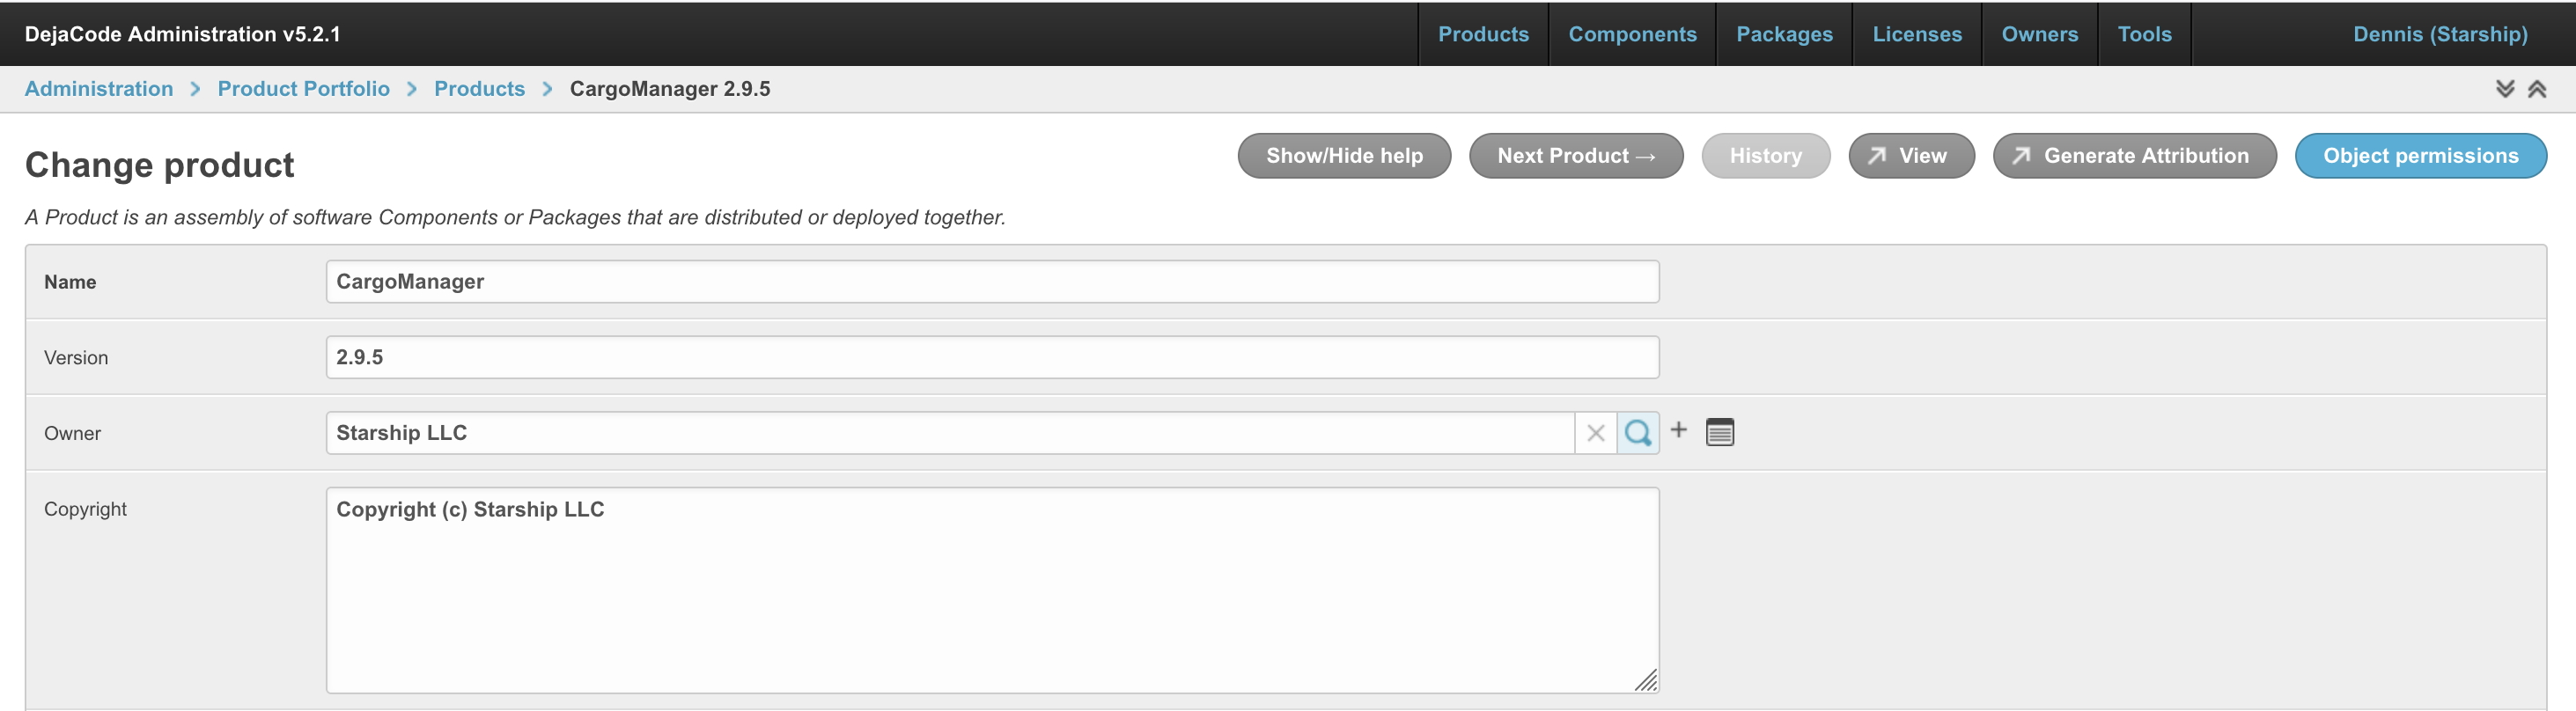Click Generate Attribution button
Image resolution: width=2576 pixels, height=711 pixels.
click(x=2134, y=156)
